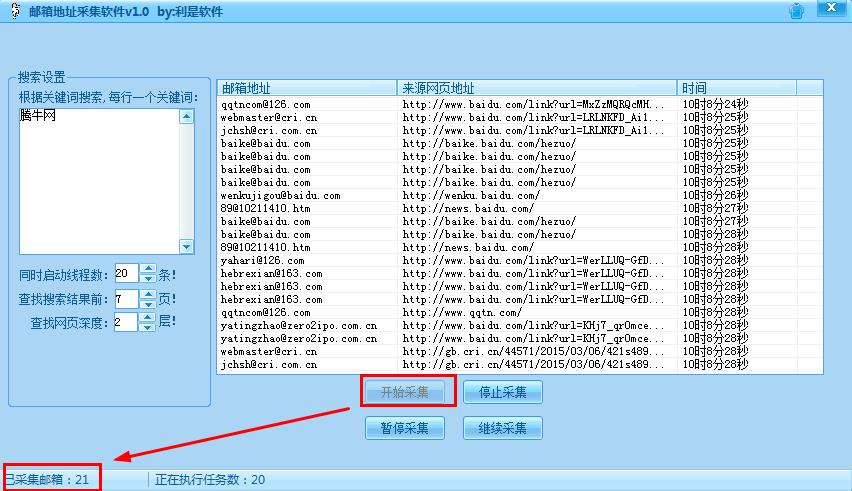Sort by the 邮箱地址 column header

[x=307, y=88]
